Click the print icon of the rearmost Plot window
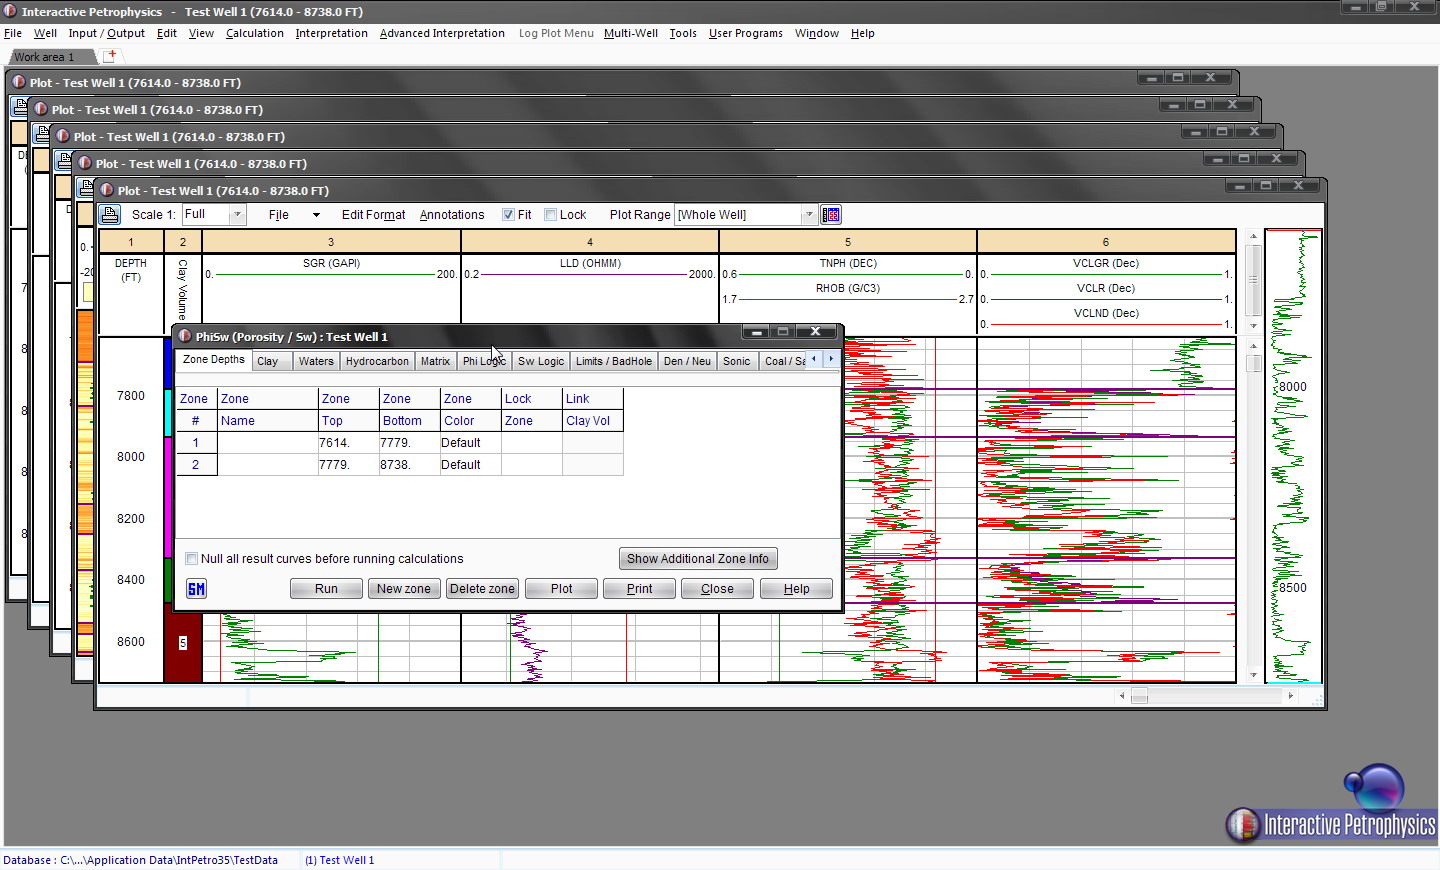This screenshot has height=870, width=1440. tap(20, 106)
